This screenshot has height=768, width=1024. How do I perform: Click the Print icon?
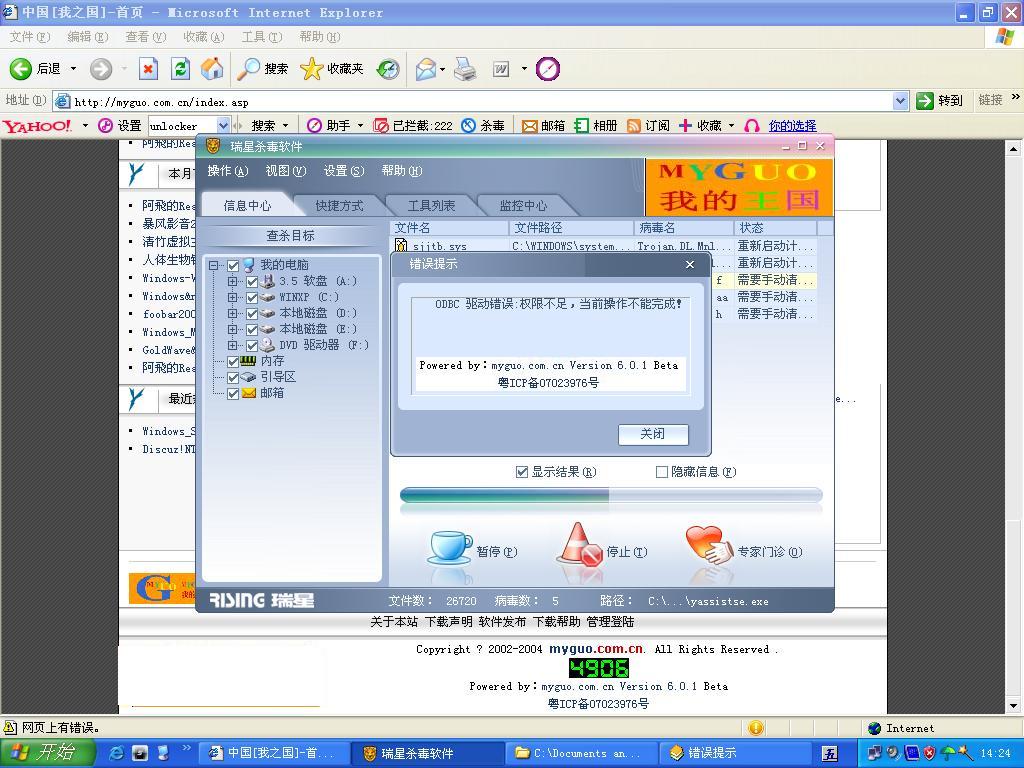(x=465, y=69)
